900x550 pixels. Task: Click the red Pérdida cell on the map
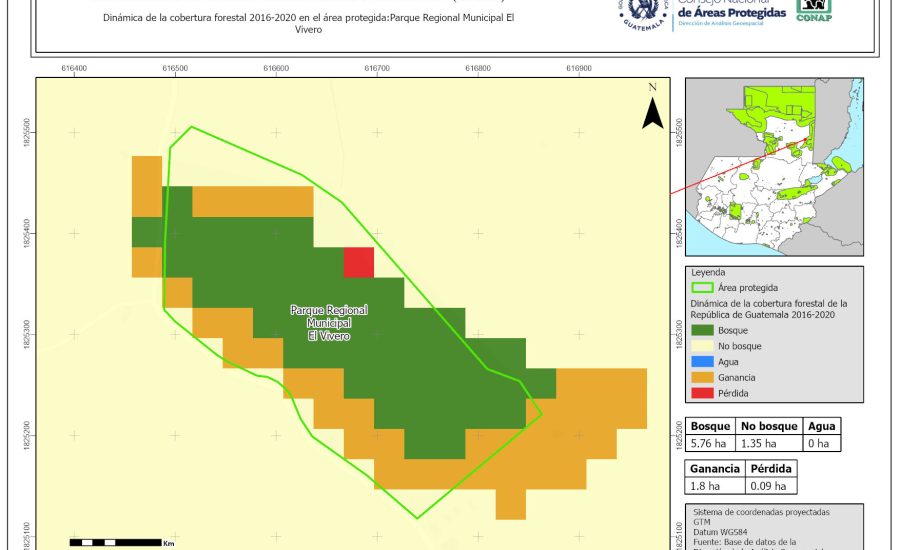(x=359, y=262)
